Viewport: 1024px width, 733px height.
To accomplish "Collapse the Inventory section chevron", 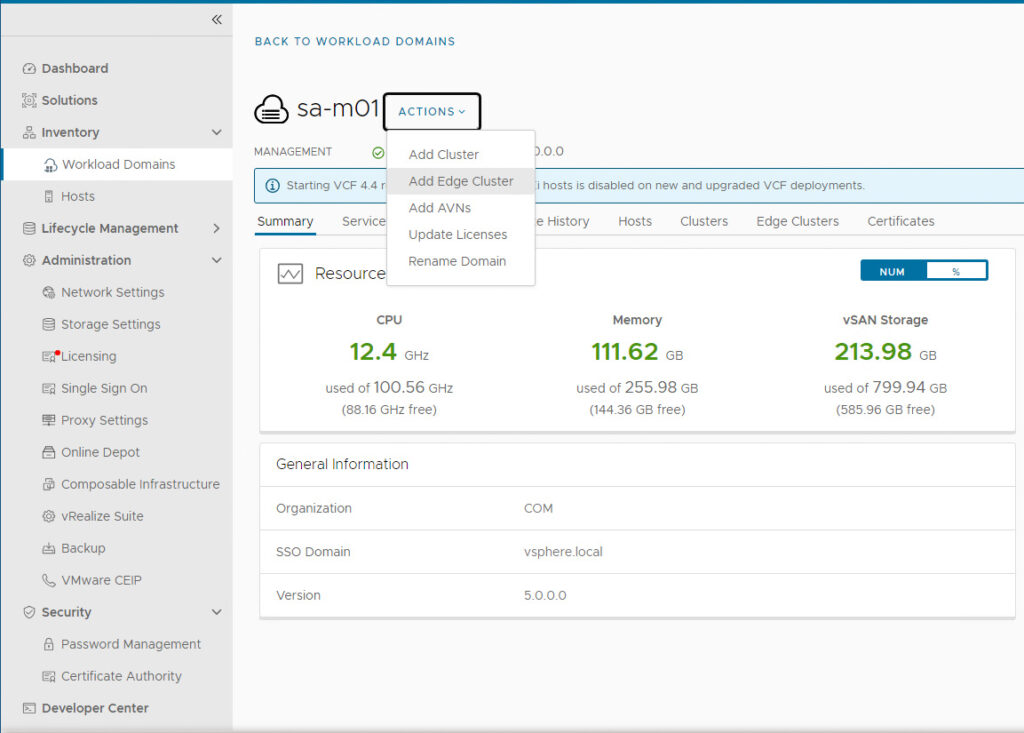I will (x=217, y=133).
